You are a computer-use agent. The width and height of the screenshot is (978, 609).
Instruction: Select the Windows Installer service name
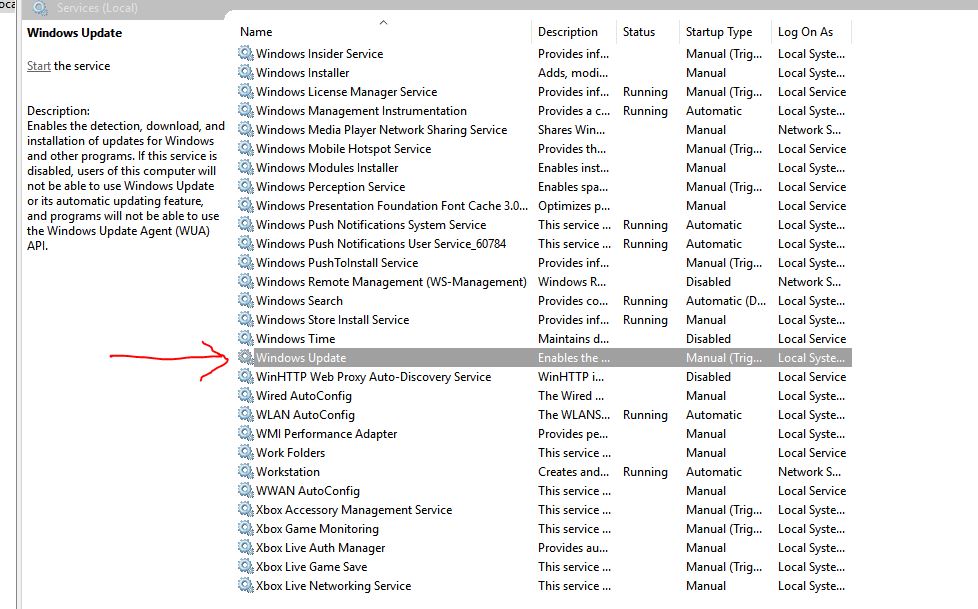click(x=303, y=72)
